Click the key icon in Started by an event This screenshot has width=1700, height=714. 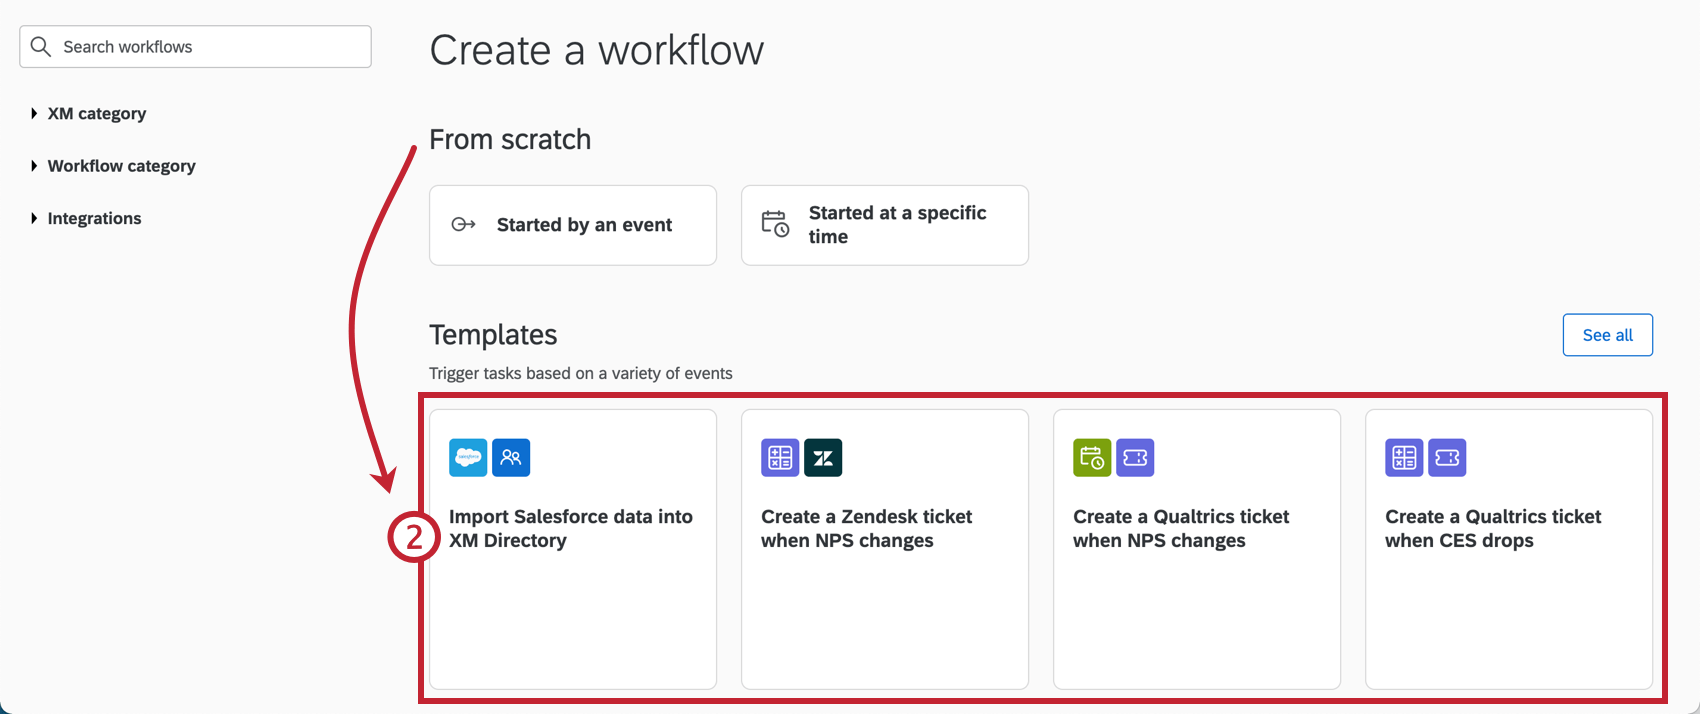coord(463,225)
